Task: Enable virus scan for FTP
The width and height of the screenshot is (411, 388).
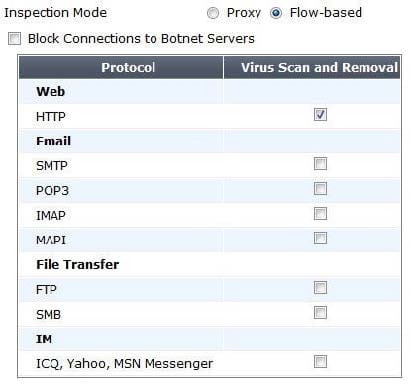Action: pyautogui.click(x=320, y=288)
